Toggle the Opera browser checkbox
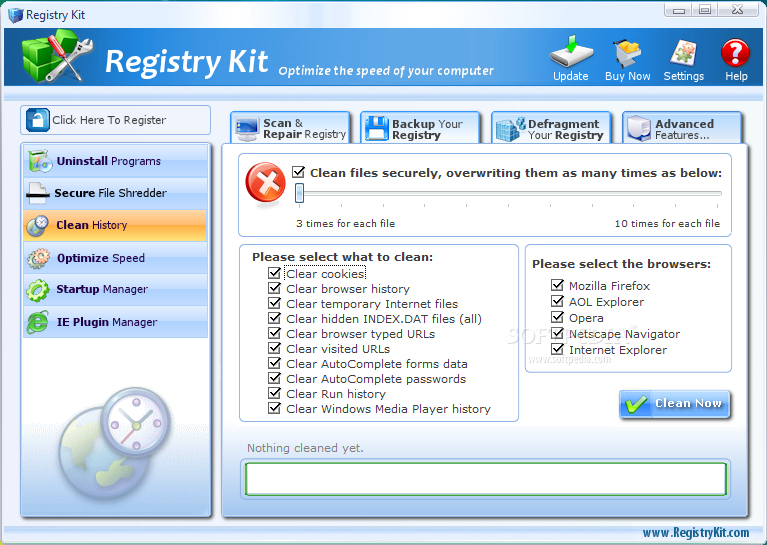Image resolution: width=767 pixels, height=545 pixels. [557, 318]
